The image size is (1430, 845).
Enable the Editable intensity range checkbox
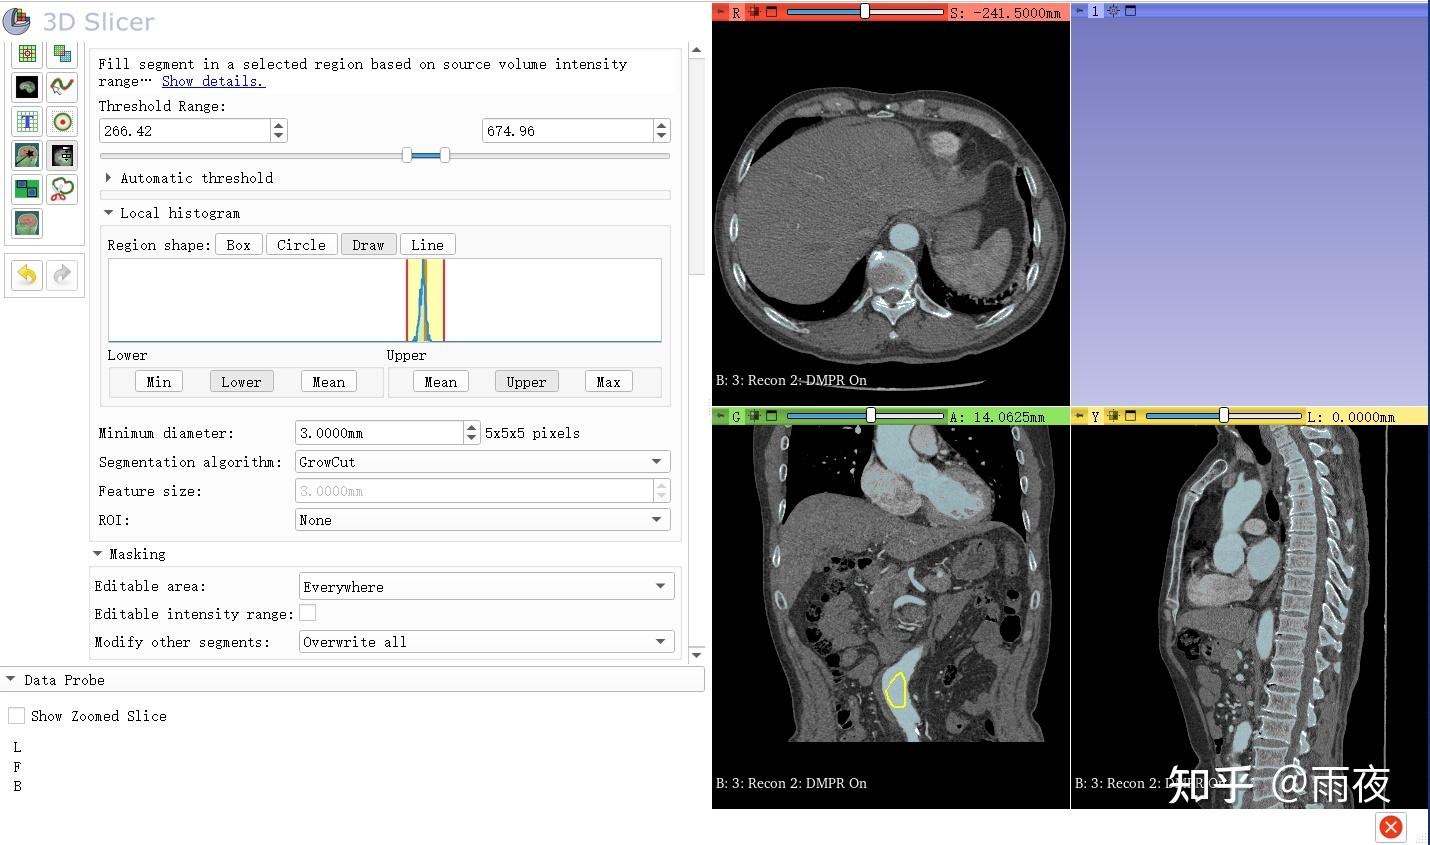pos(308,613)
